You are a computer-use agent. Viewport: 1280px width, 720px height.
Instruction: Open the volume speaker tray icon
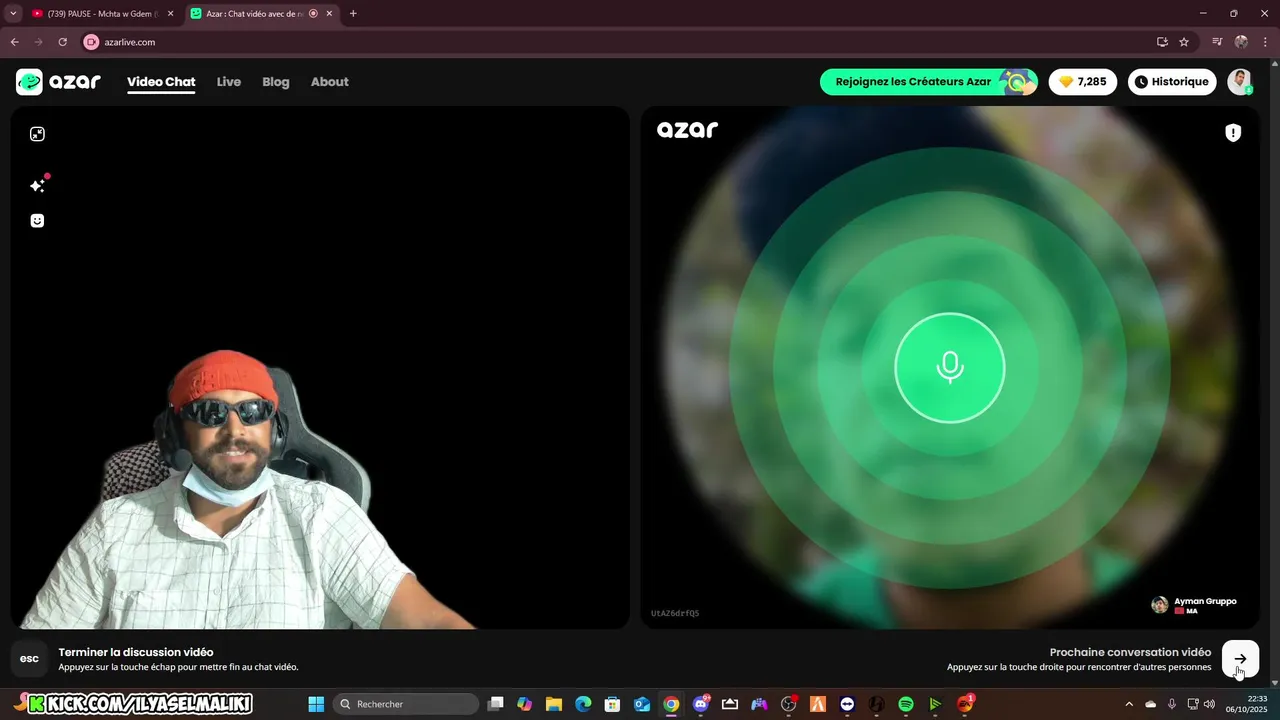(x=1210, y=704)
